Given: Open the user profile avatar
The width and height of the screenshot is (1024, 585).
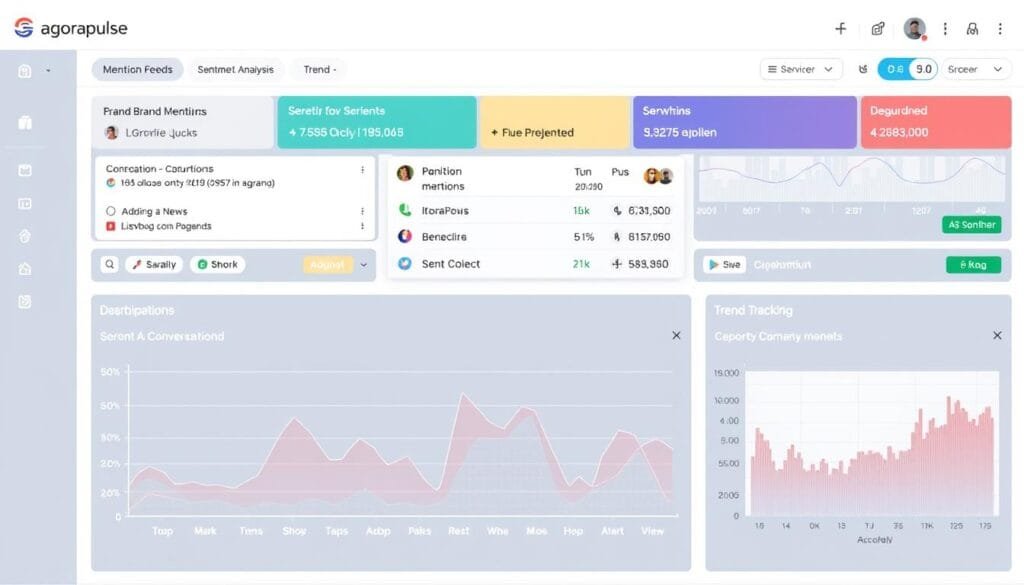Looking at the screenshot, I should [914, 29].
